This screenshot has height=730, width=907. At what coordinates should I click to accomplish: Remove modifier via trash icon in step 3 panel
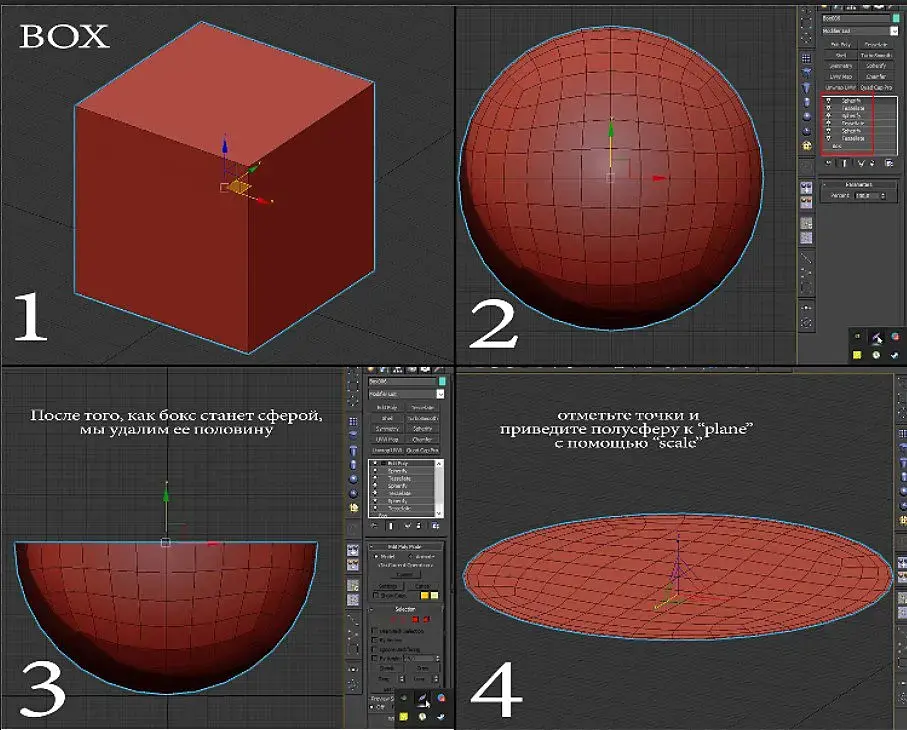point(419,526)
